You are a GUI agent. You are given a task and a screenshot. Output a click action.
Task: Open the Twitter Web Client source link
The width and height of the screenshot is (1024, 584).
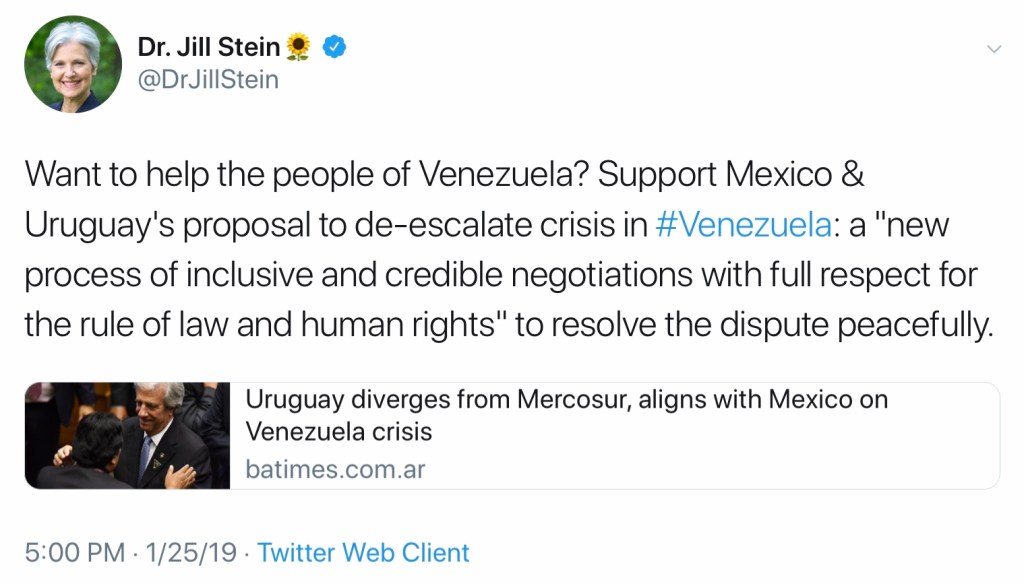pyautogui.click(x=364, y=553)
